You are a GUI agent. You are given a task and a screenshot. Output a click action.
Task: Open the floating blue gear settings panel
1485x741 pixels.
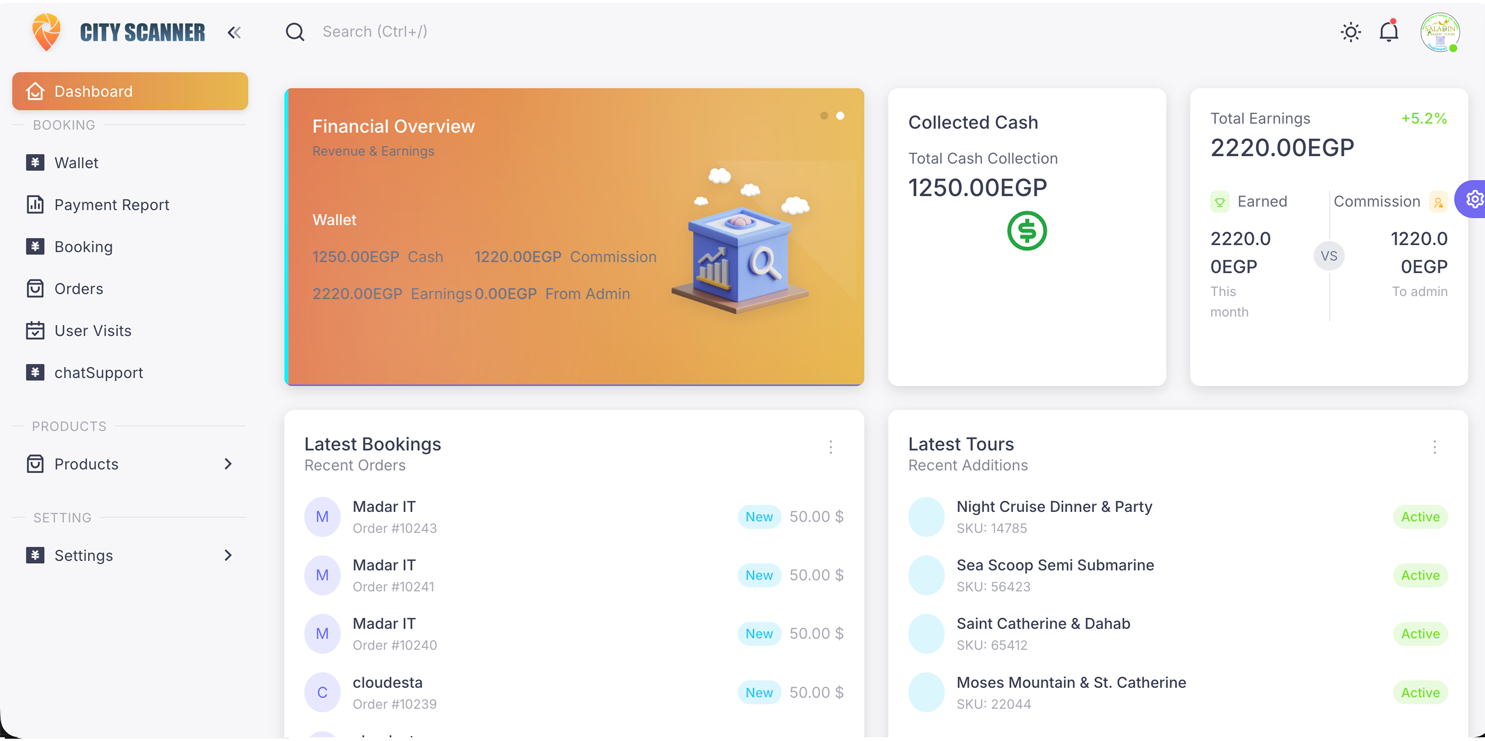(x=1472, y=198)
